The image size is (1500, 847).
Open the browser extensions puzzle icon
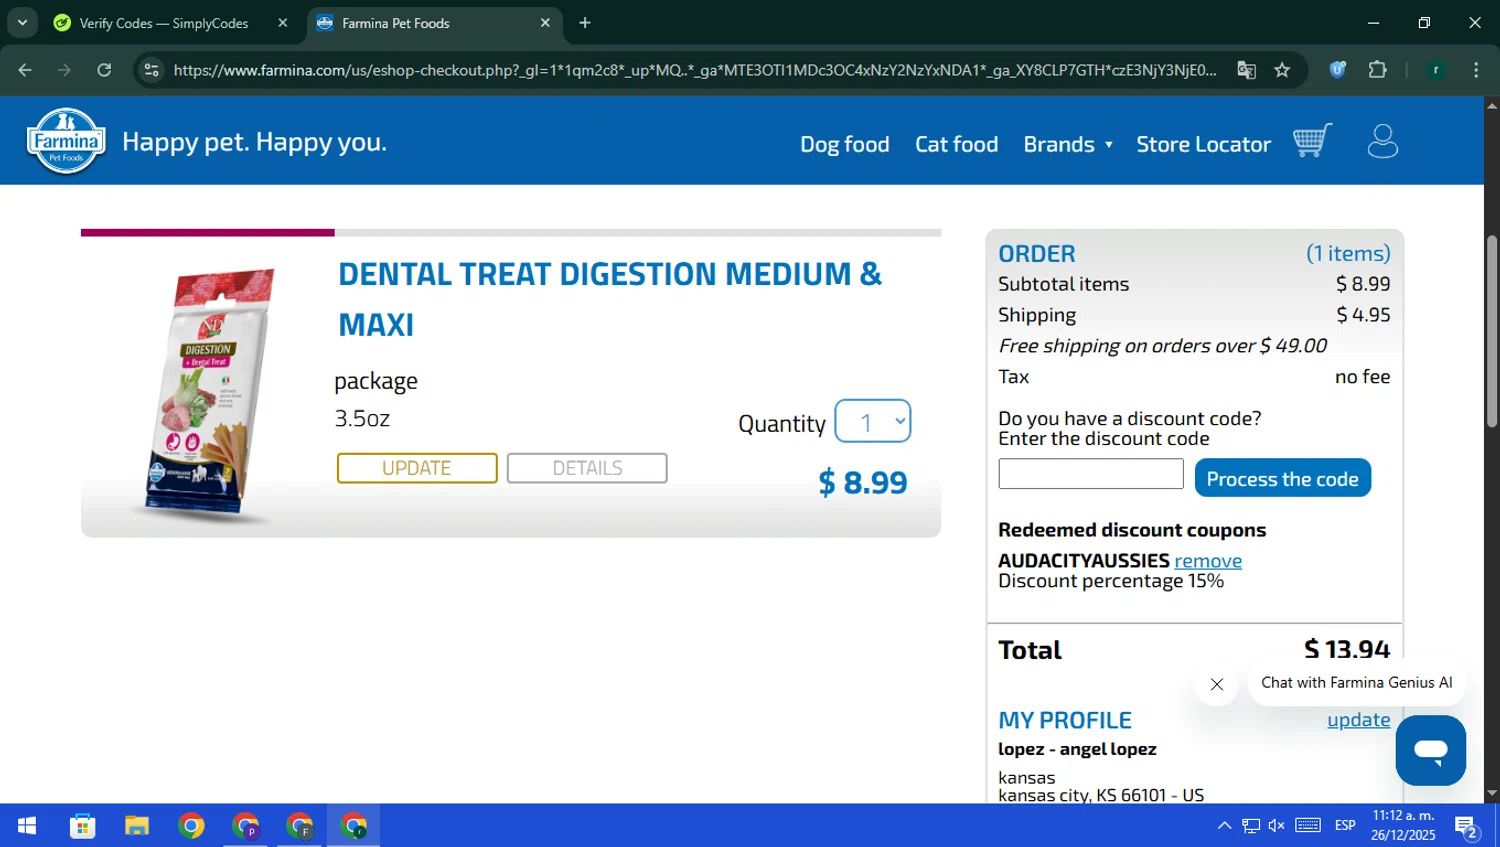click(1378, 70)
